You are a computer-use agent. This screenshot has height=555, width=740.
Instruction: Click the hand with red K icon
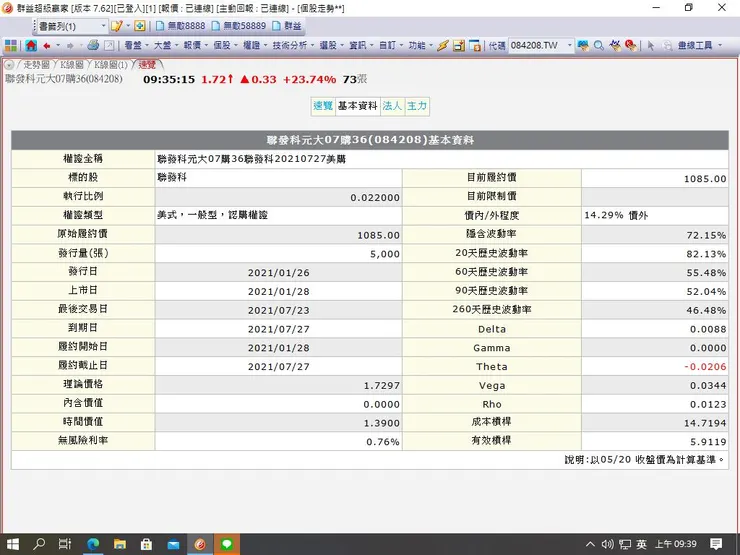tap(631, 45)
